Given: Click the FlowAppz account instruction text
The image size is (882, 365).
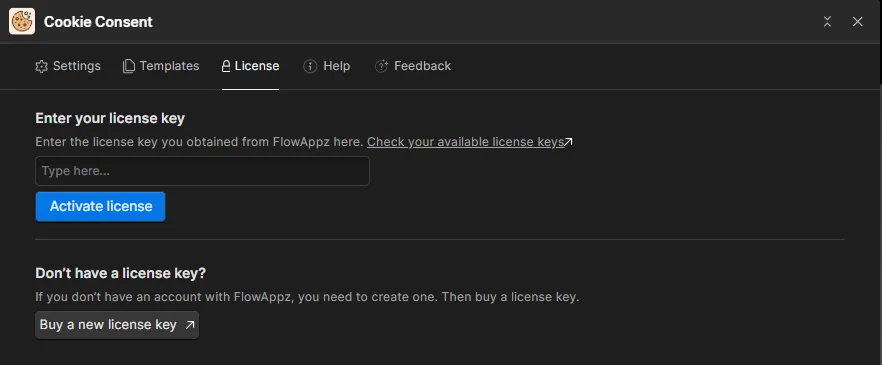Looking at the screenshot, I should coord(307,297).
